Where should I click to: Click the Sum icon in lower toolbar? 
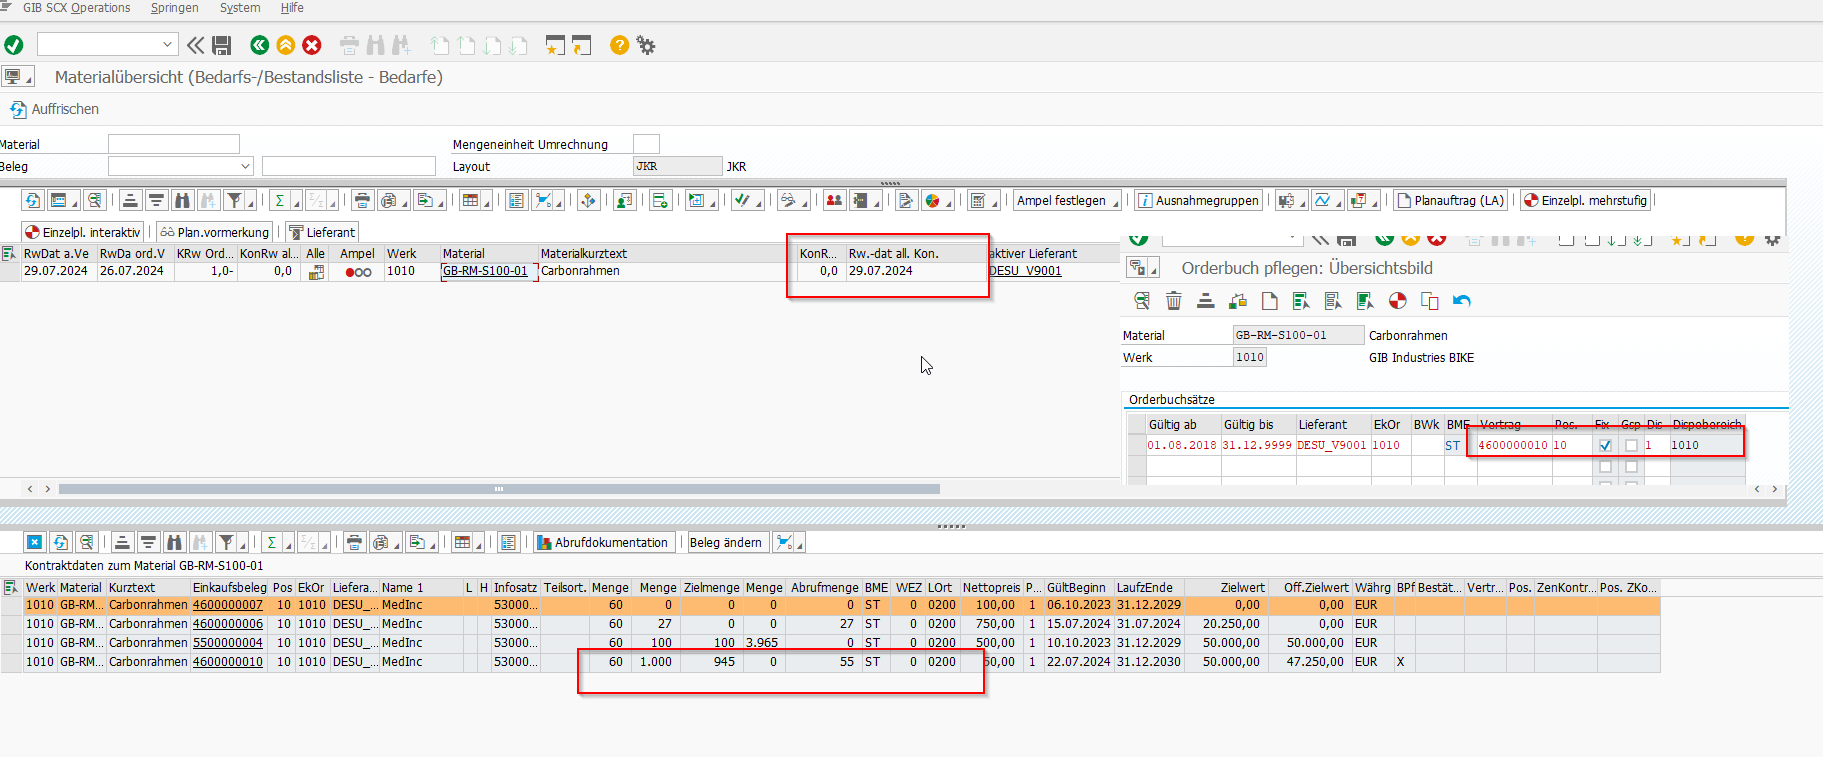pos(272,542)
